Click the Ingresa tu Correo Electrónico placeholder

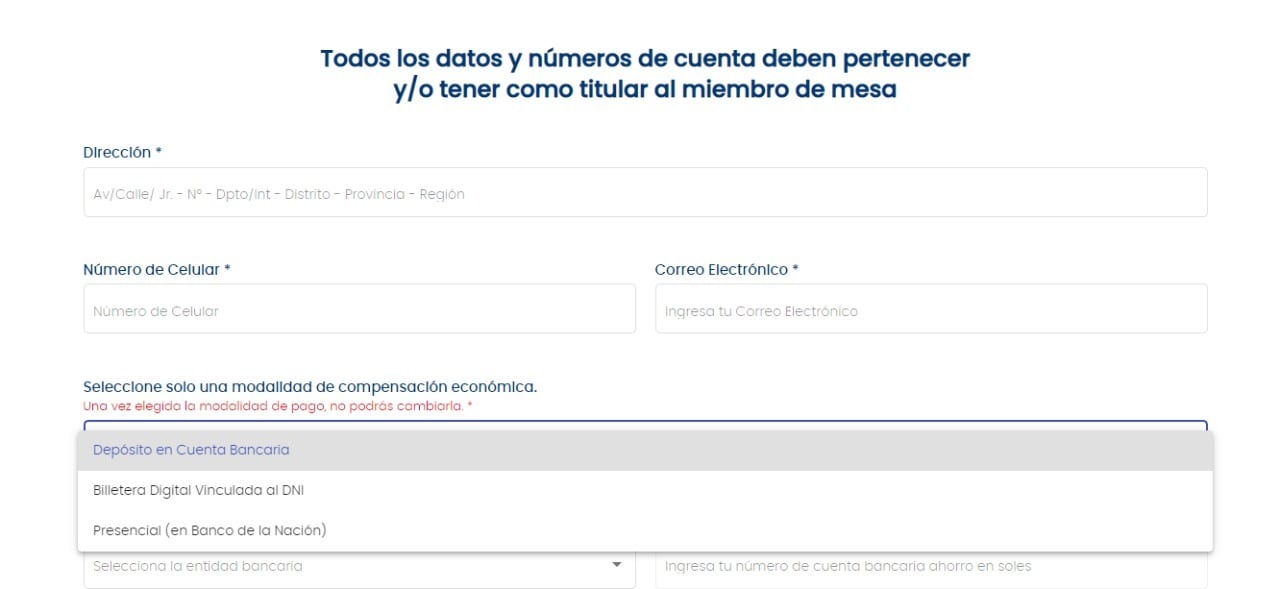(761, 311)
